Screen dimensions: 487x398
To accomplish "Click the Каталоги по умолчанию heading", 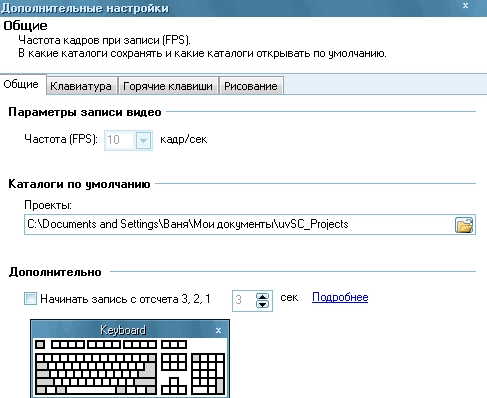I will tap(79, 184).
